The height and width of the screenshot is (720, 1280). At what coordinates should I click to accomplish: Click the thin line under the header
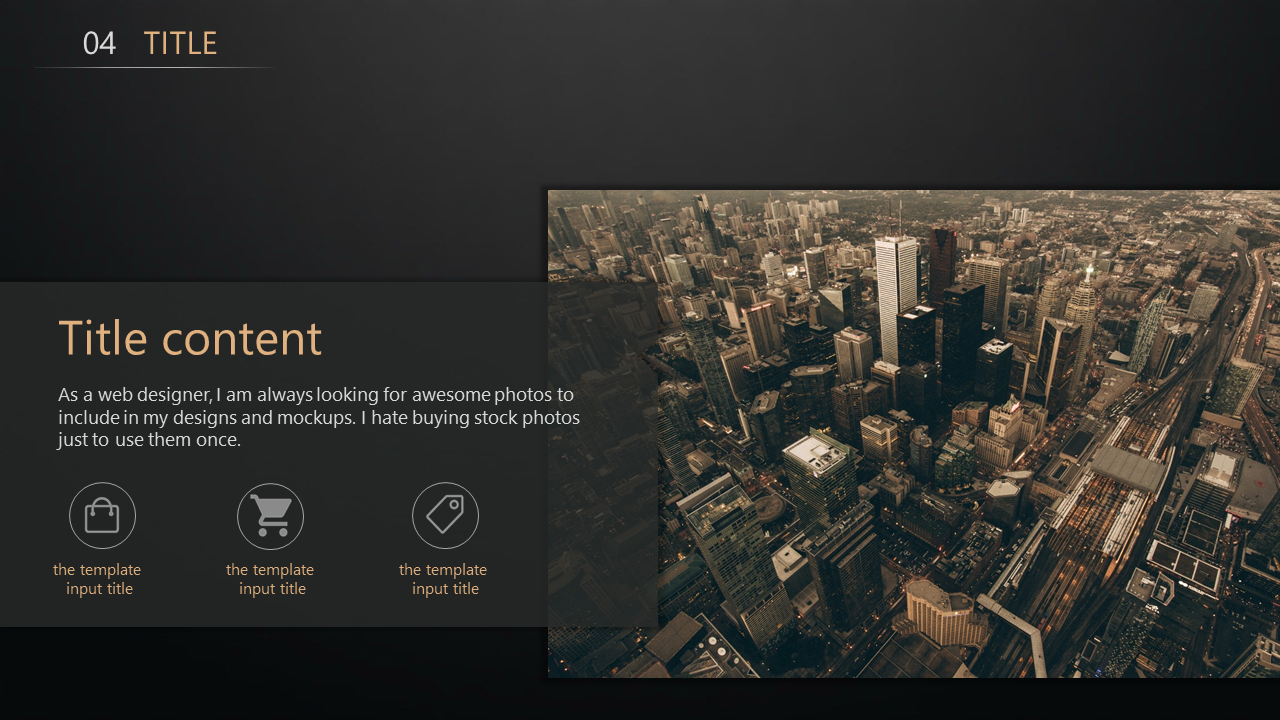point(155,67)
